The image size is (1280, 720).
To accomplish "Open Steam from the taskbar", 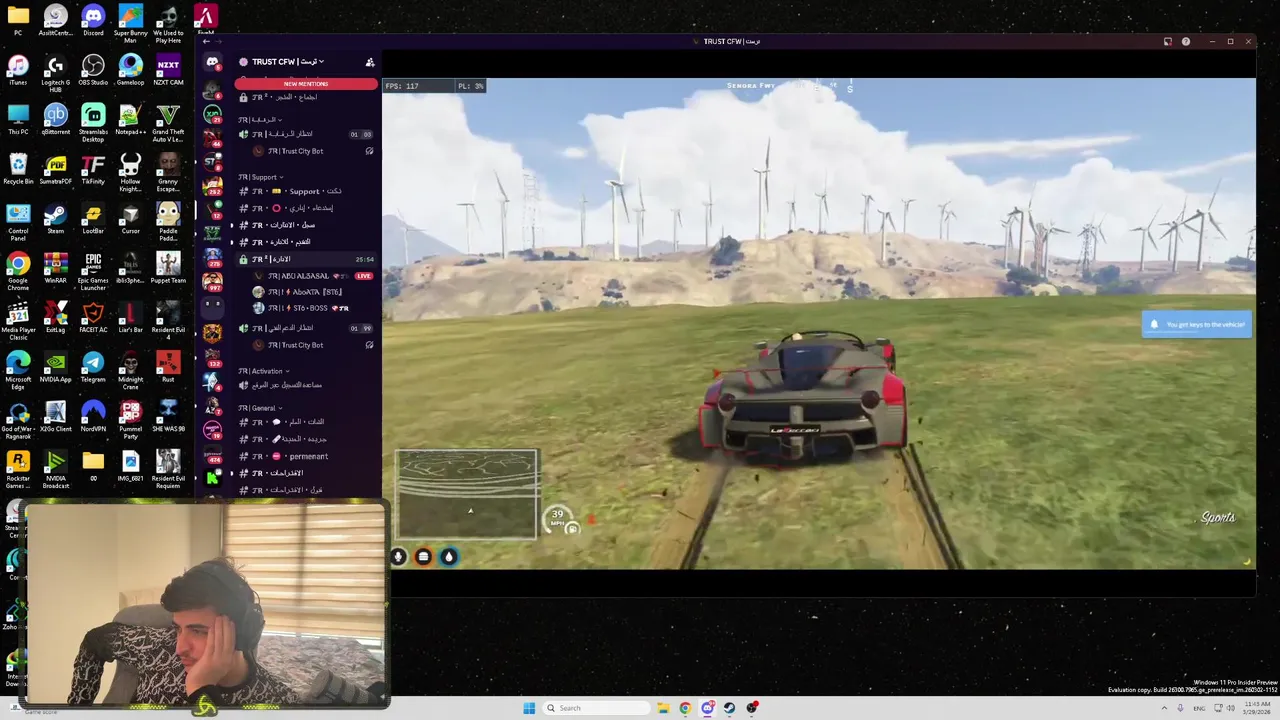I will [x=729, y=708].
